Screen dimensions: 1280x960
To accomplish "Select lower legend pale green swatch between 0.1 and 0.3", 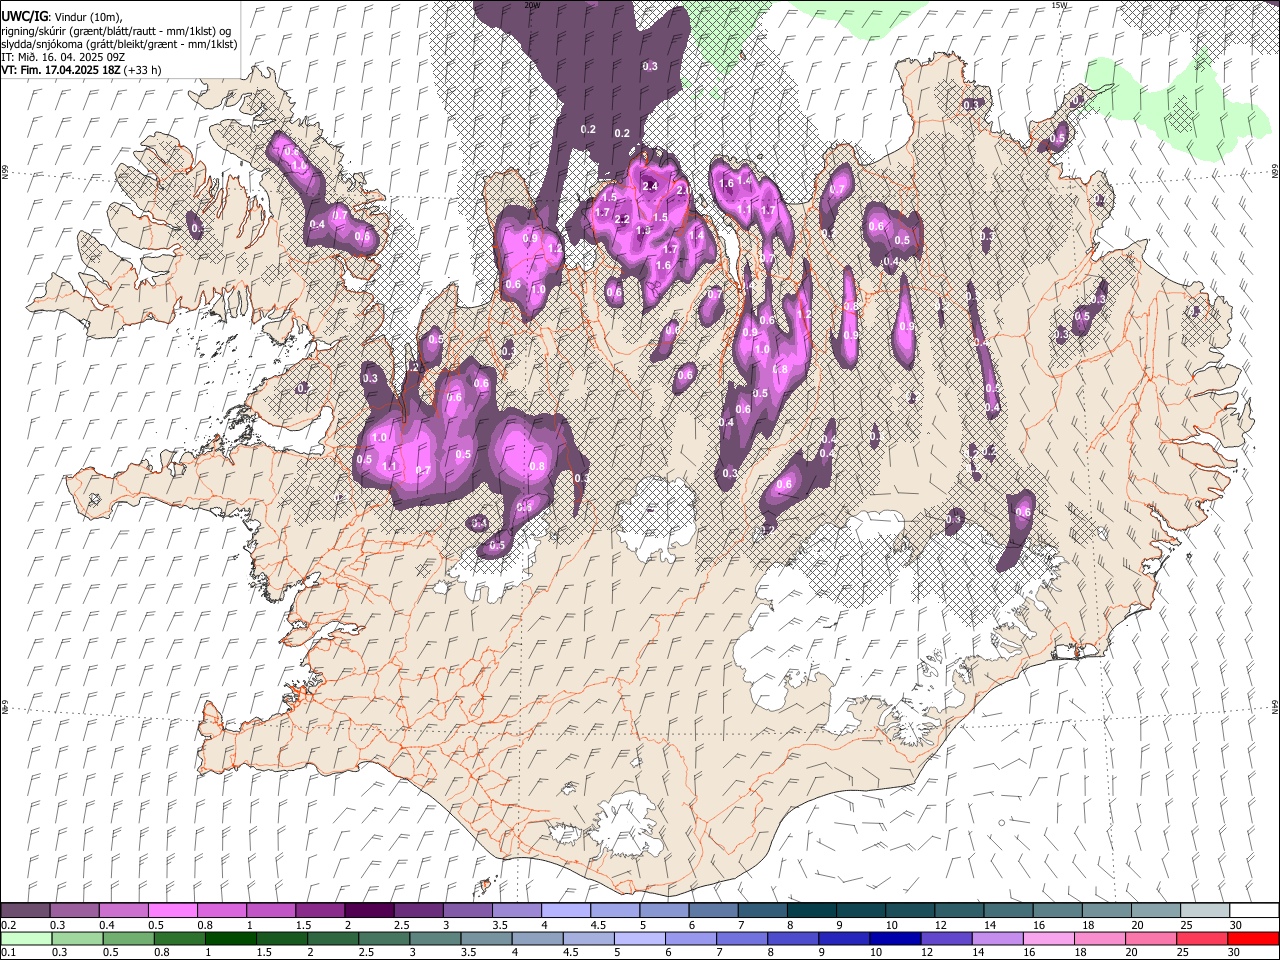I will click(25, 938).
